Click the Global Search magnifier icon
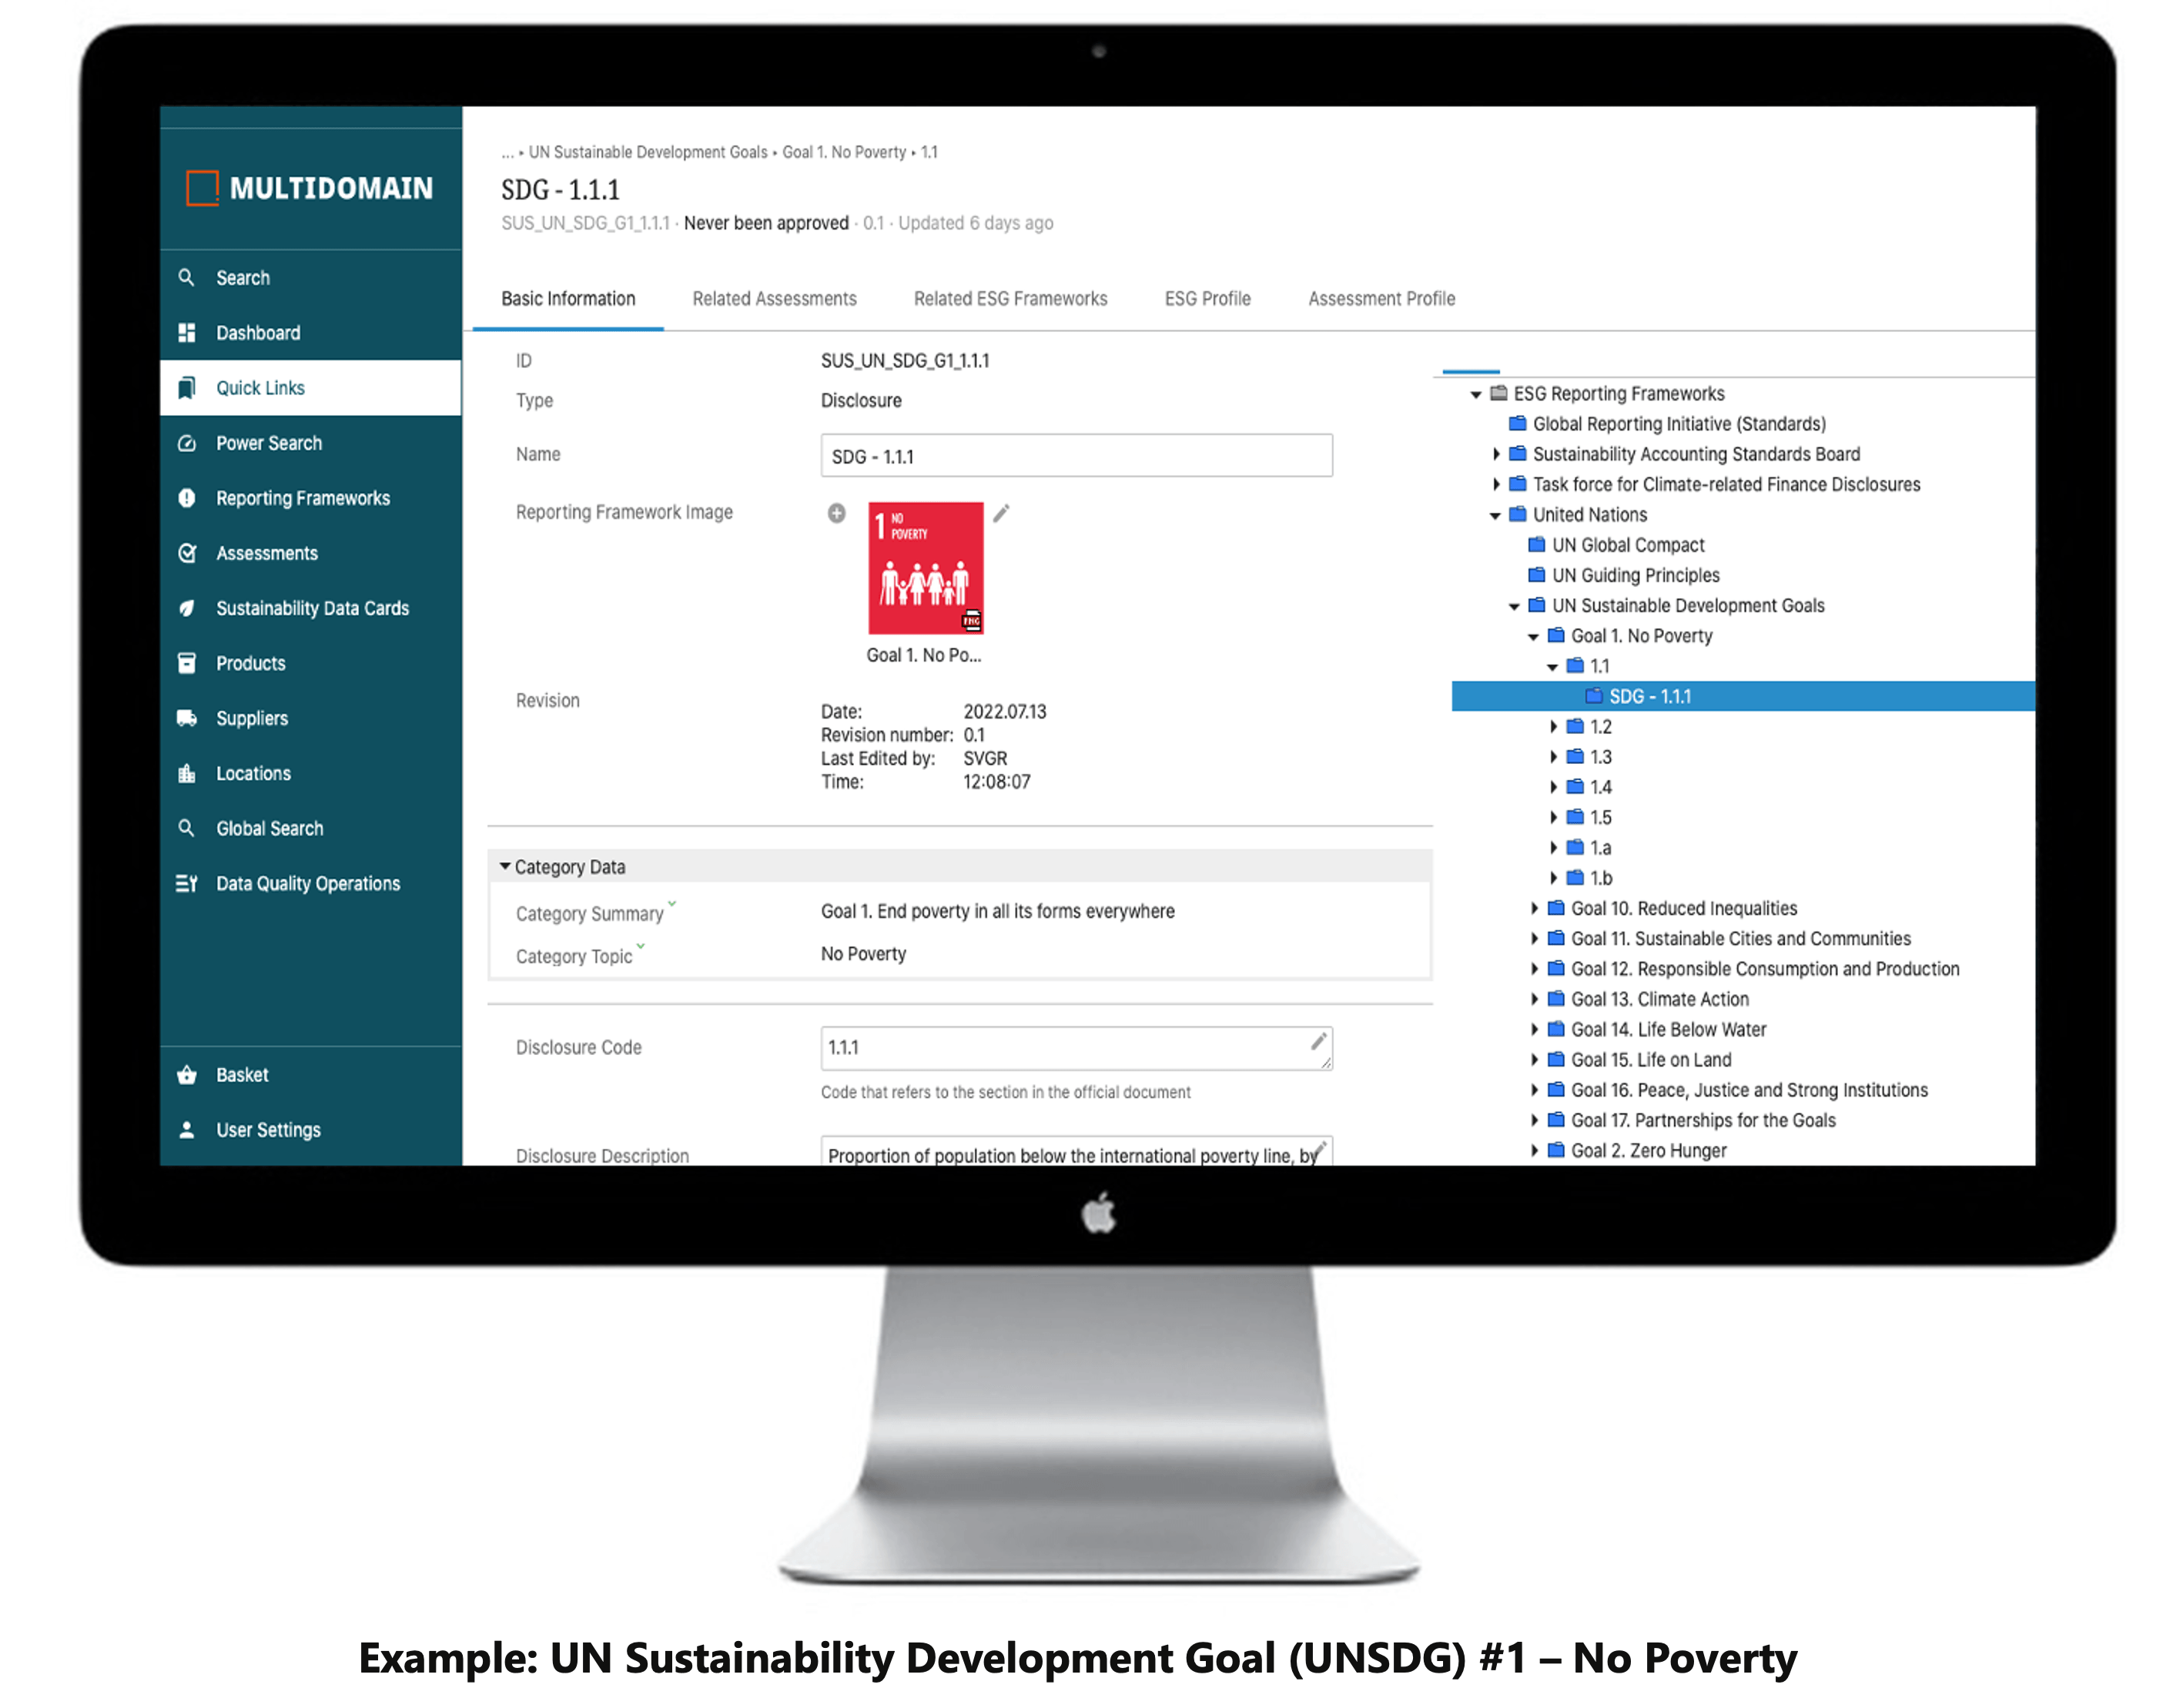 [186, 828]
